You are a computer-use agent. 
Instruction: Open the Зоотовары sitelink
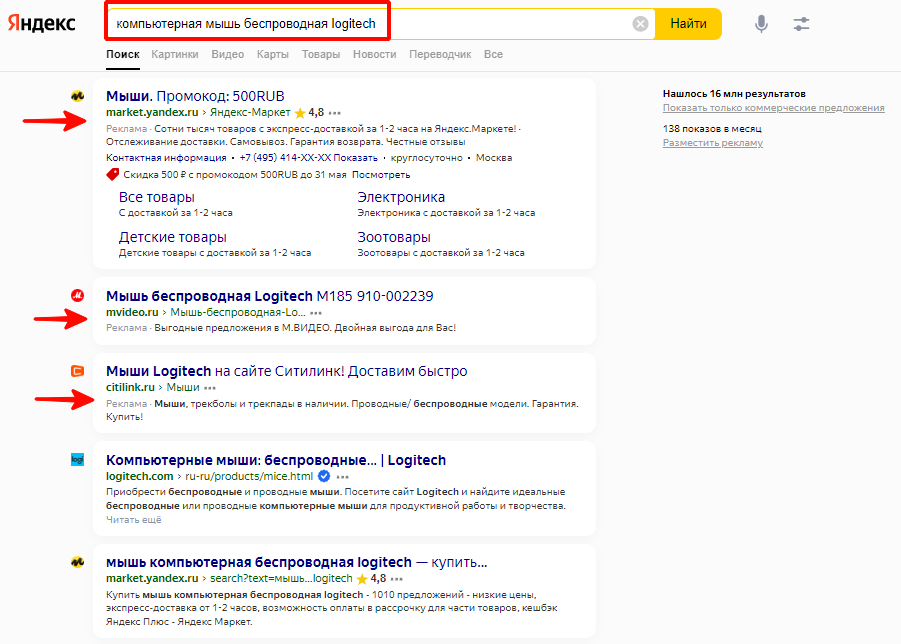(x=394, y=237)
